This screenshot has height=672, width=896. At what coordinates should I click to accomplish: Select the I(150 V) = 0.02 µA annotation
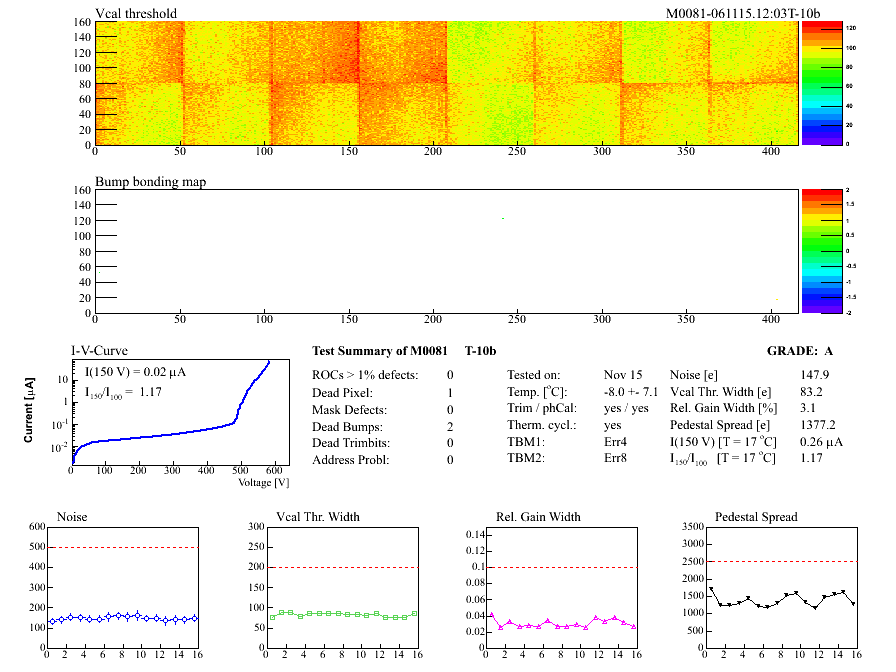135,372
